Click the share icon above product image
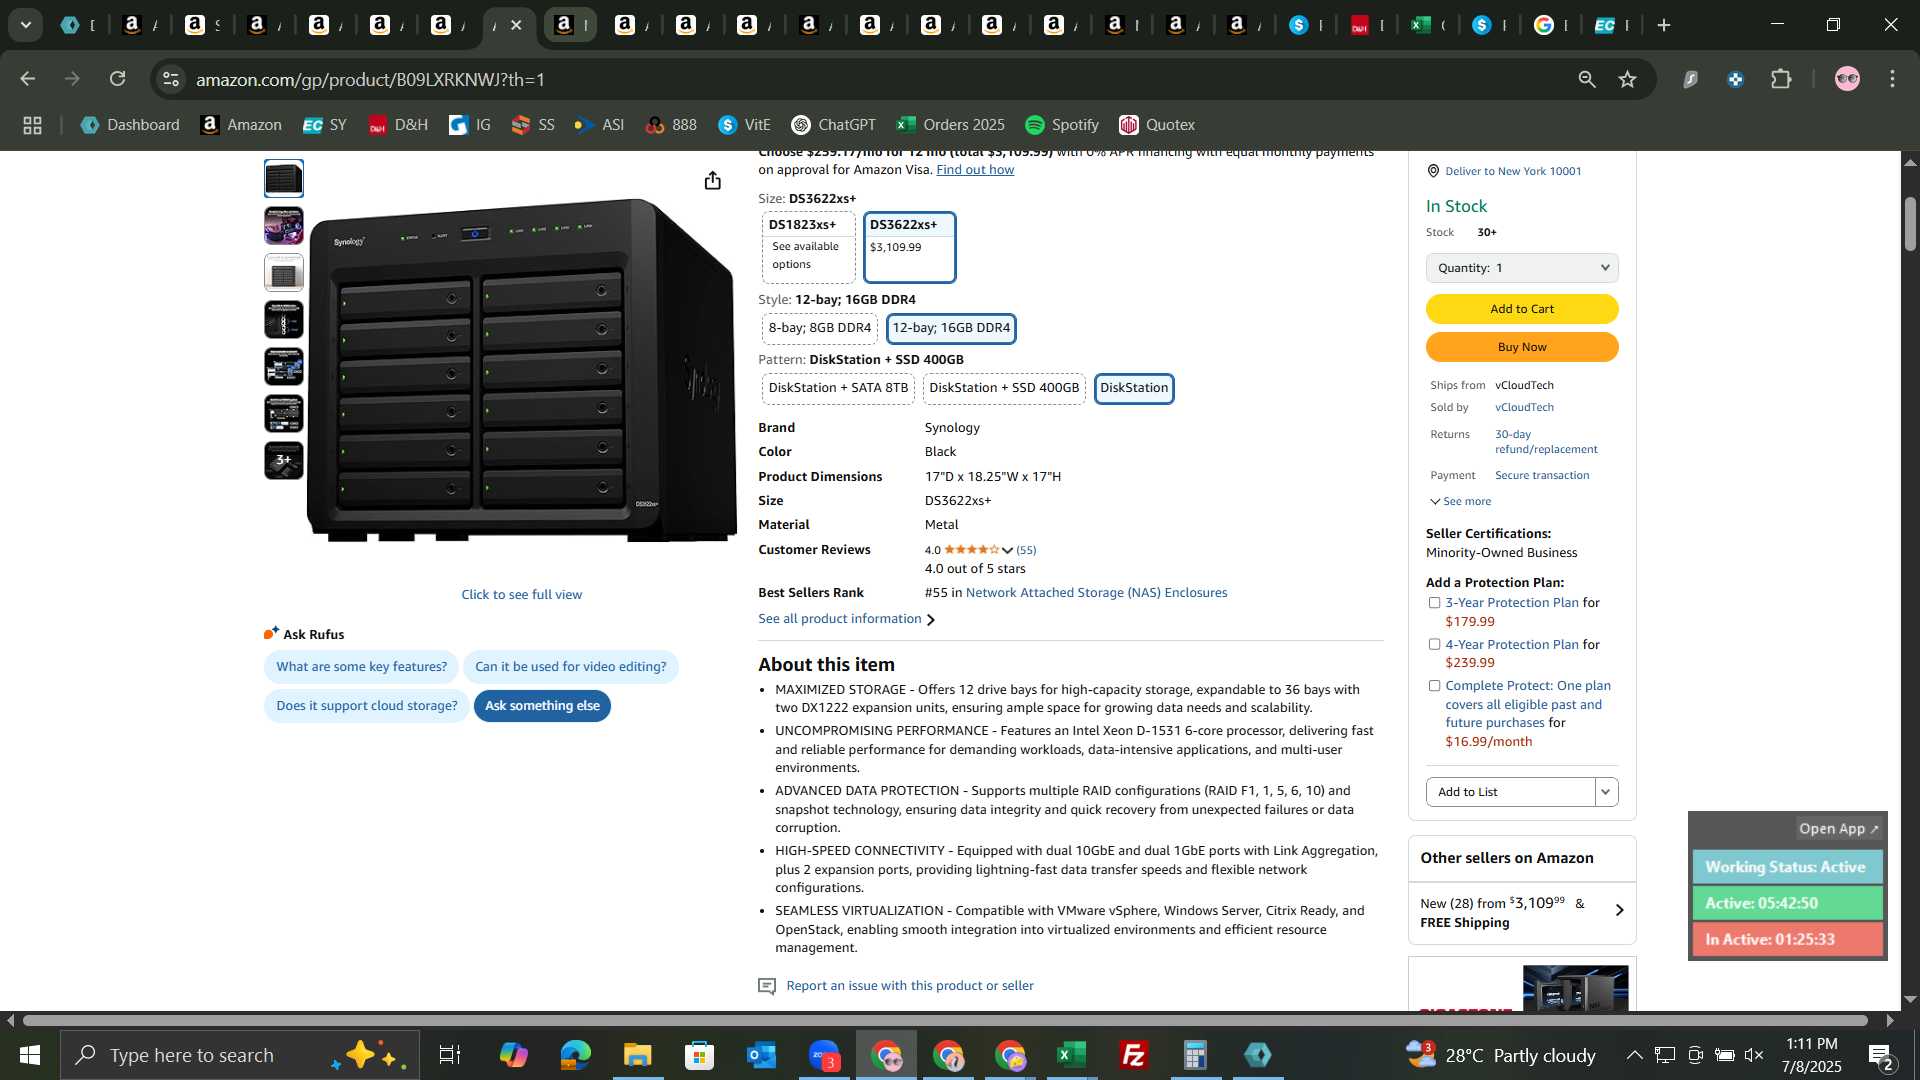Viewport: 1920px width, 1080px height. coord(712,180)
